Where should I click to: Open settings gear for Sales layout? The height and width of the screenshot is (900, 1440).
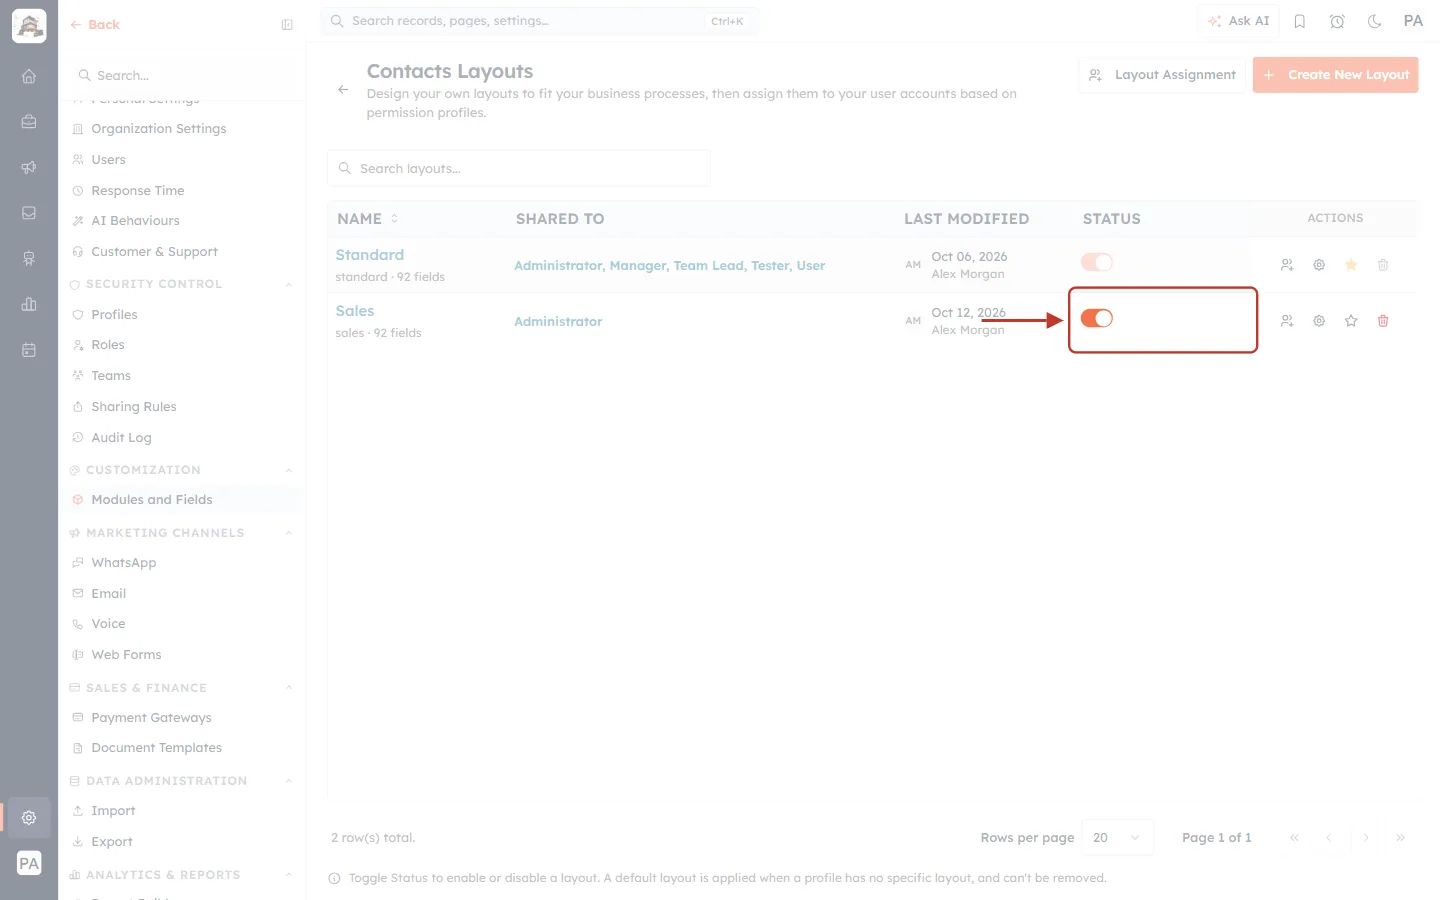[x=1319, y=321]
